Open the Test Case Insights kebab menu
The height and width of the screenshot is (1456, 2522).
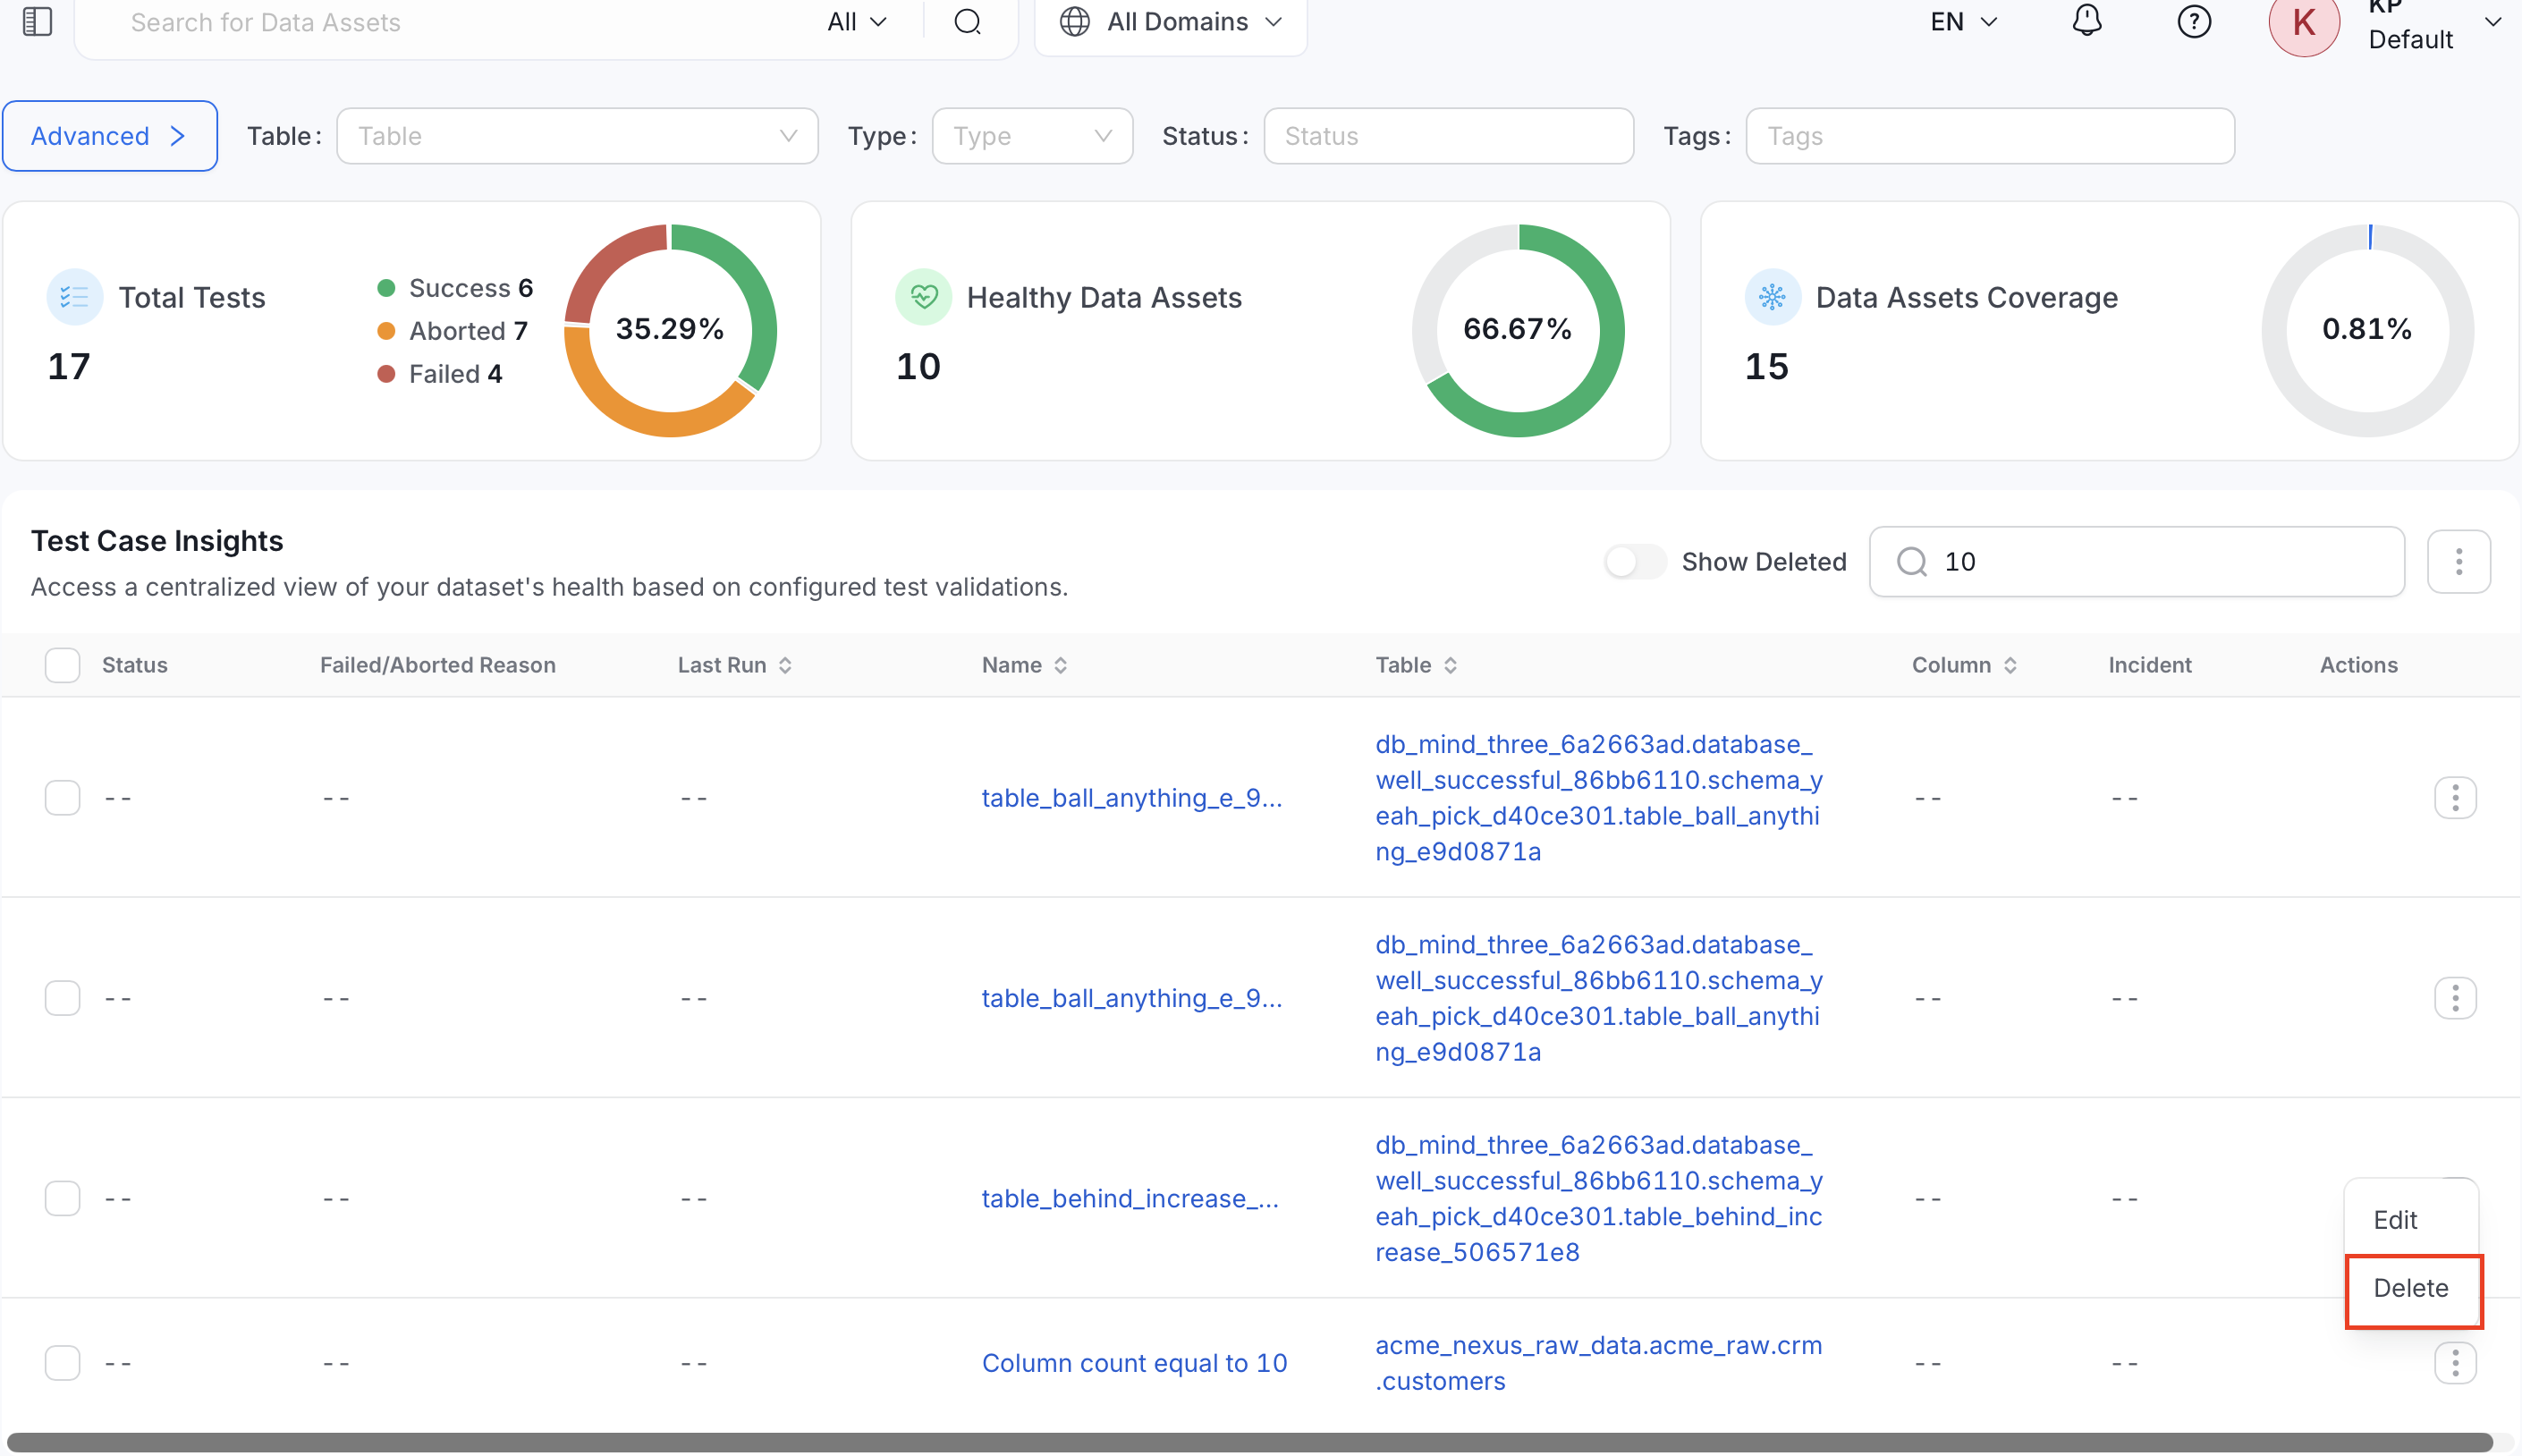(x=2458, y=561)
